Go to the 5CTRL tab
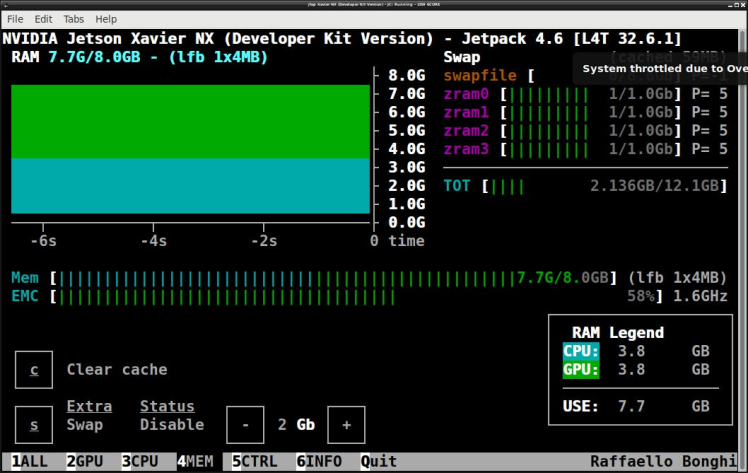 255,462
